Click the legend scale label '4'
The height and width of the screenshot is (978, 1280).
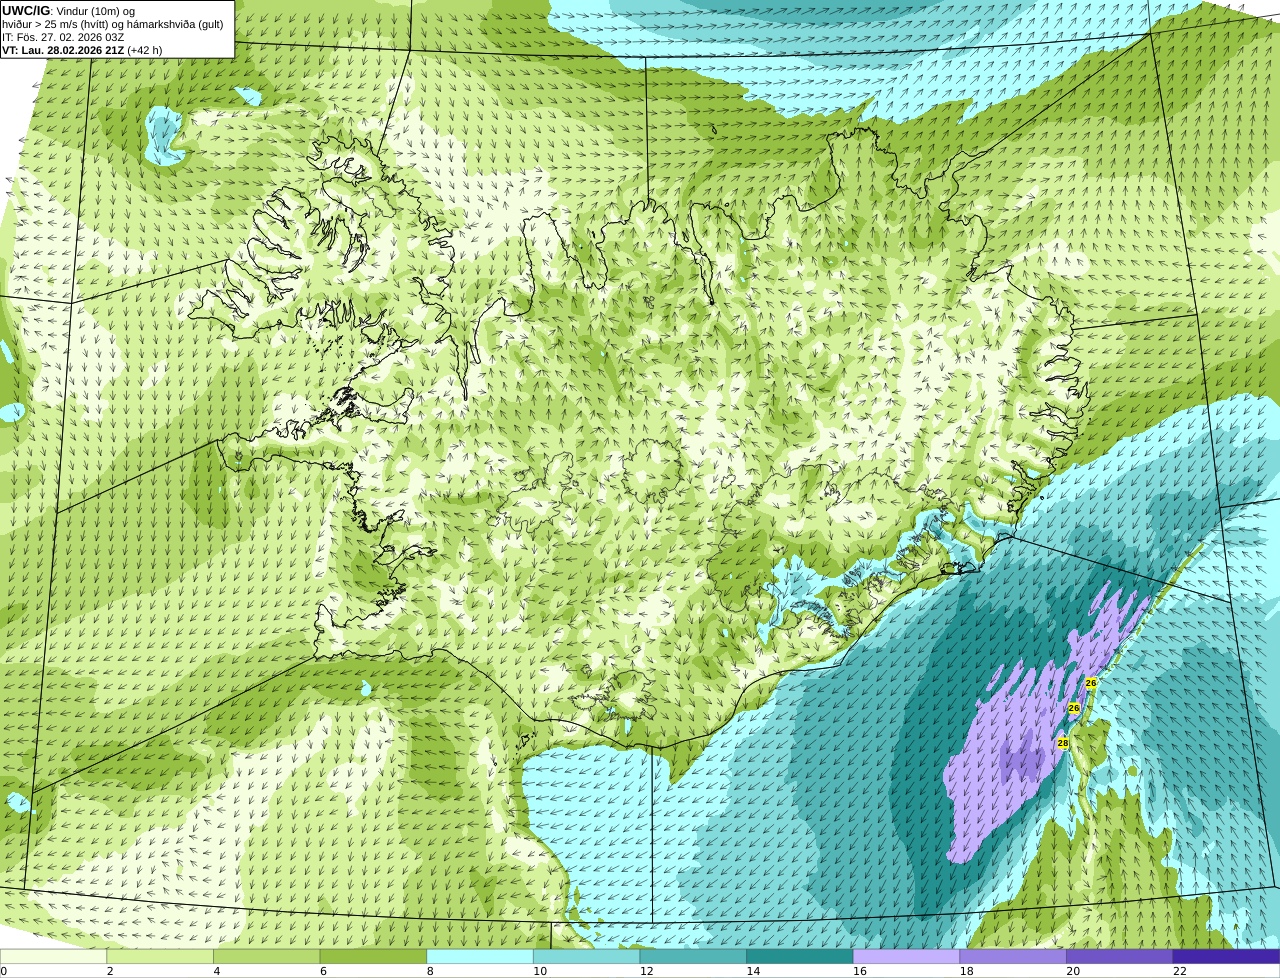[217, 971]
